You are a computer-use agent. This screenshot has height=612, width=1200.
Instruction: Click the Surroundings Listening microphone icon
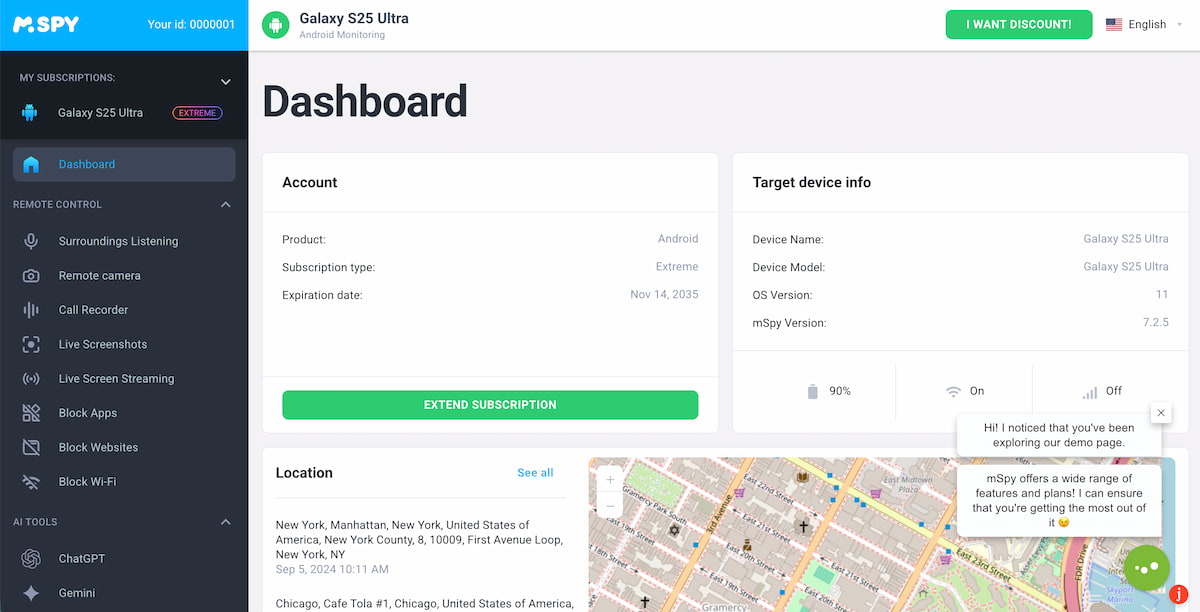31,241
